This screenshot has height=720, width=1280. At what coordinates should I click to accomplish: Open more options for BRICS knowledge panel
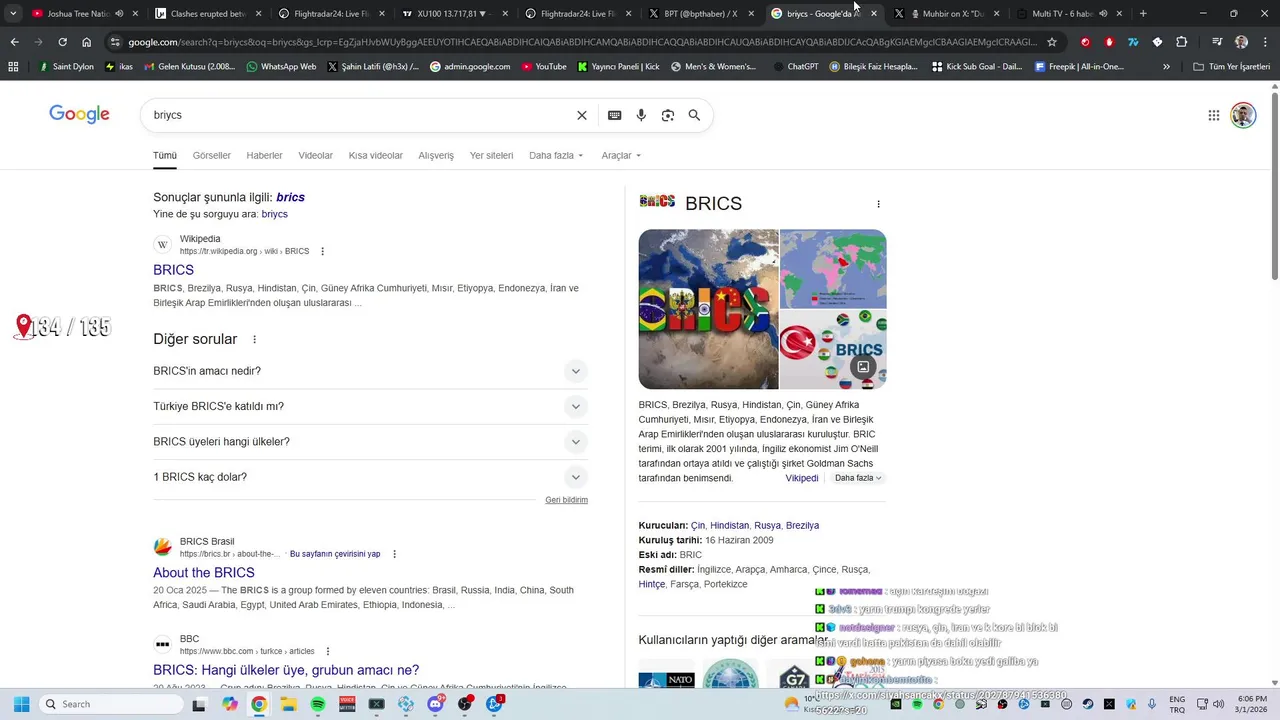tap(878, 204)
